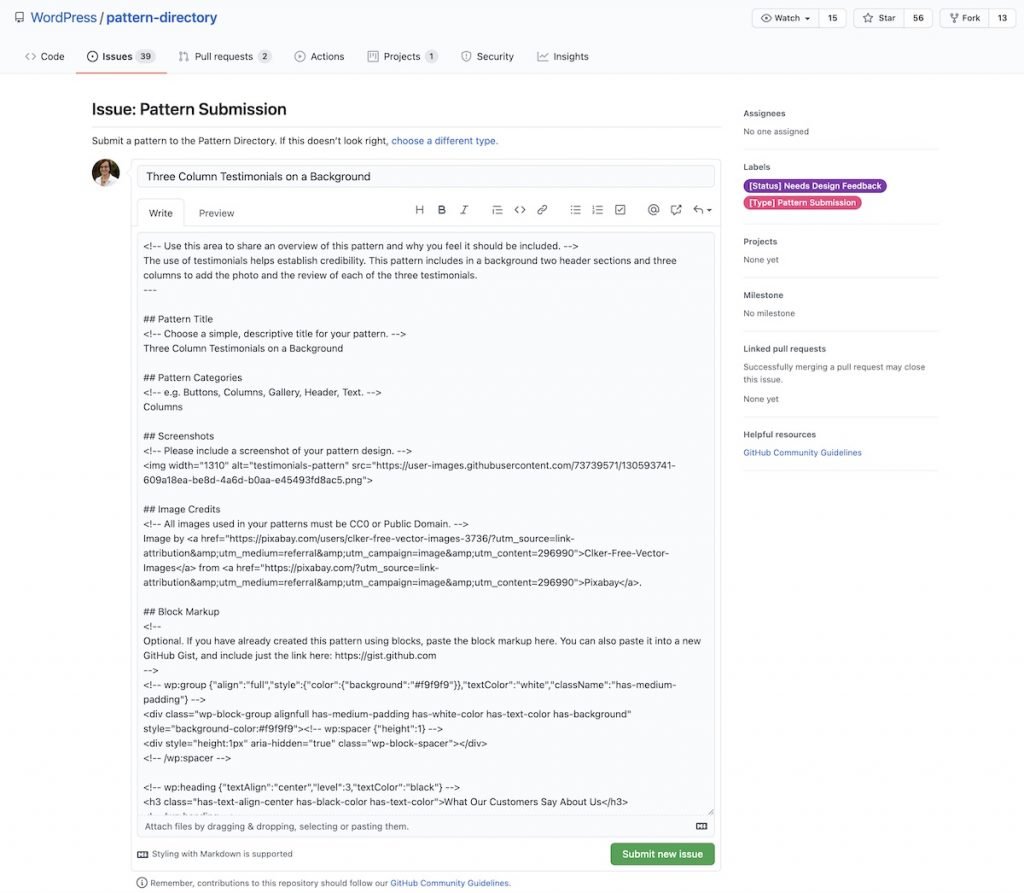
Task: Open the Insights tab
Action: tap(563, 57)
